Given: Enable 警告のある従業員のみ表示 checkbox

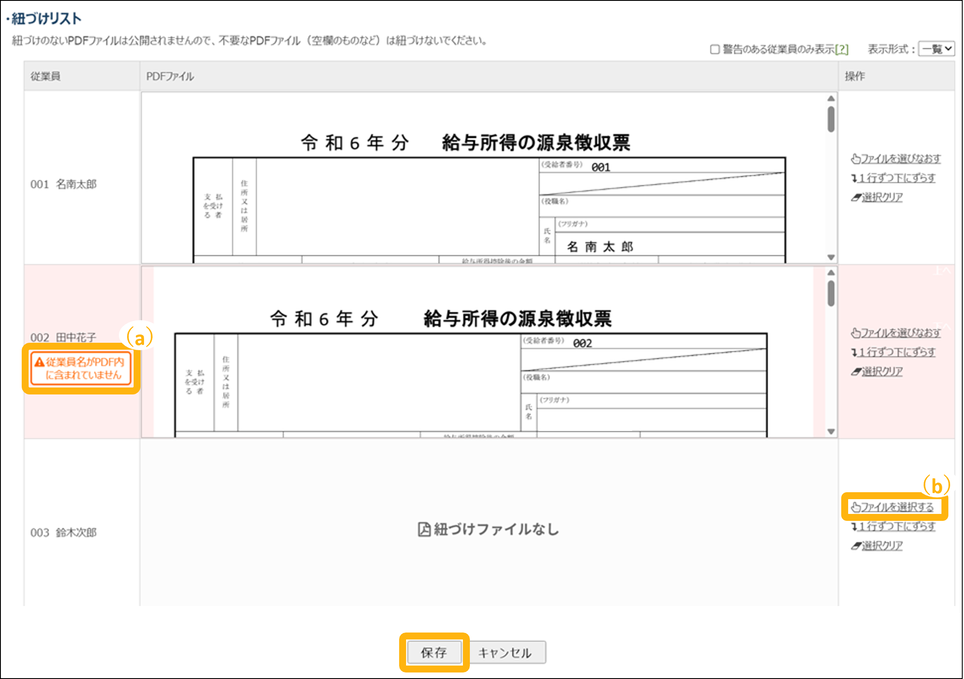Looking at the screenshot, I should pos(714,49).
